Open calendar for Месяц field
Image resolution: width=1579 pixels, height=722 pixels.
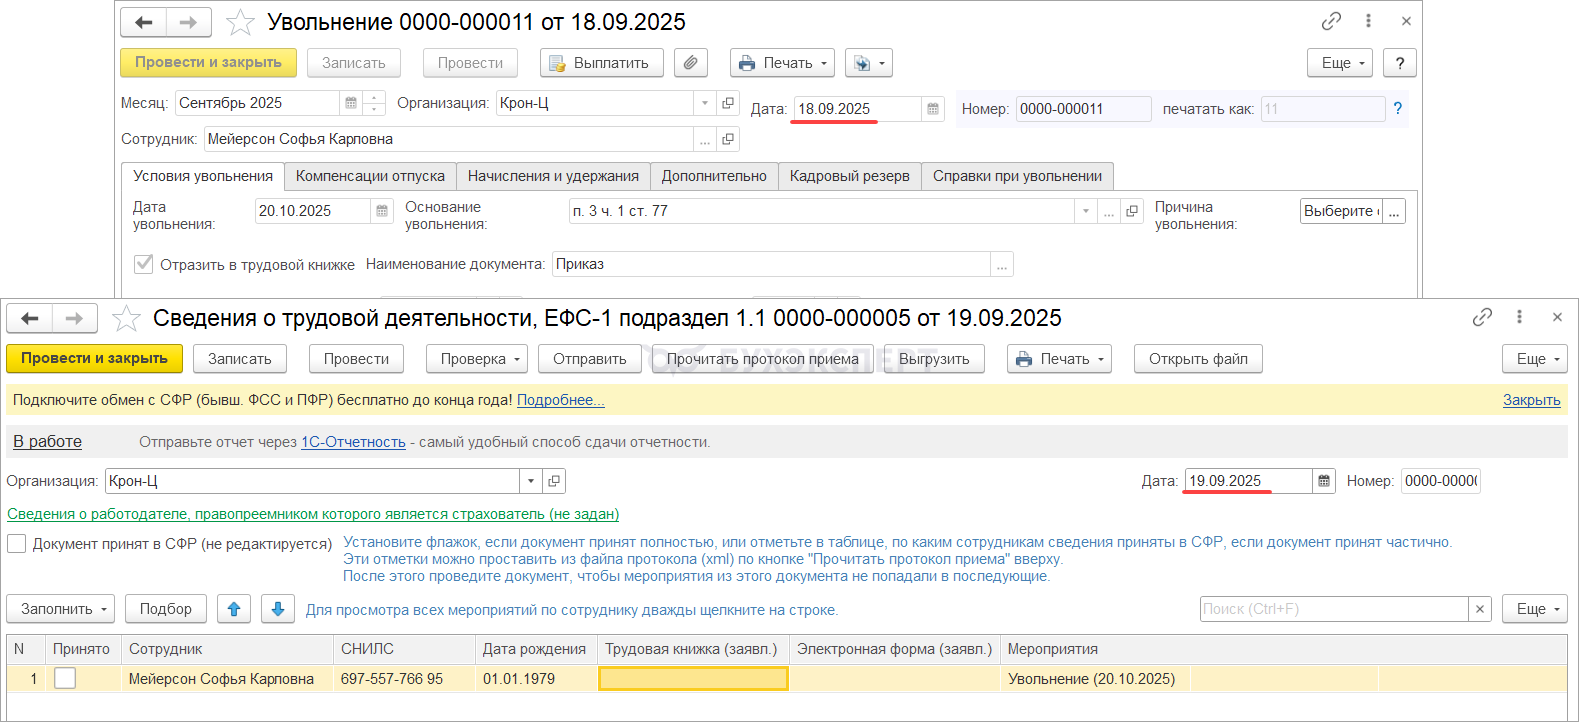pos(351,103)
